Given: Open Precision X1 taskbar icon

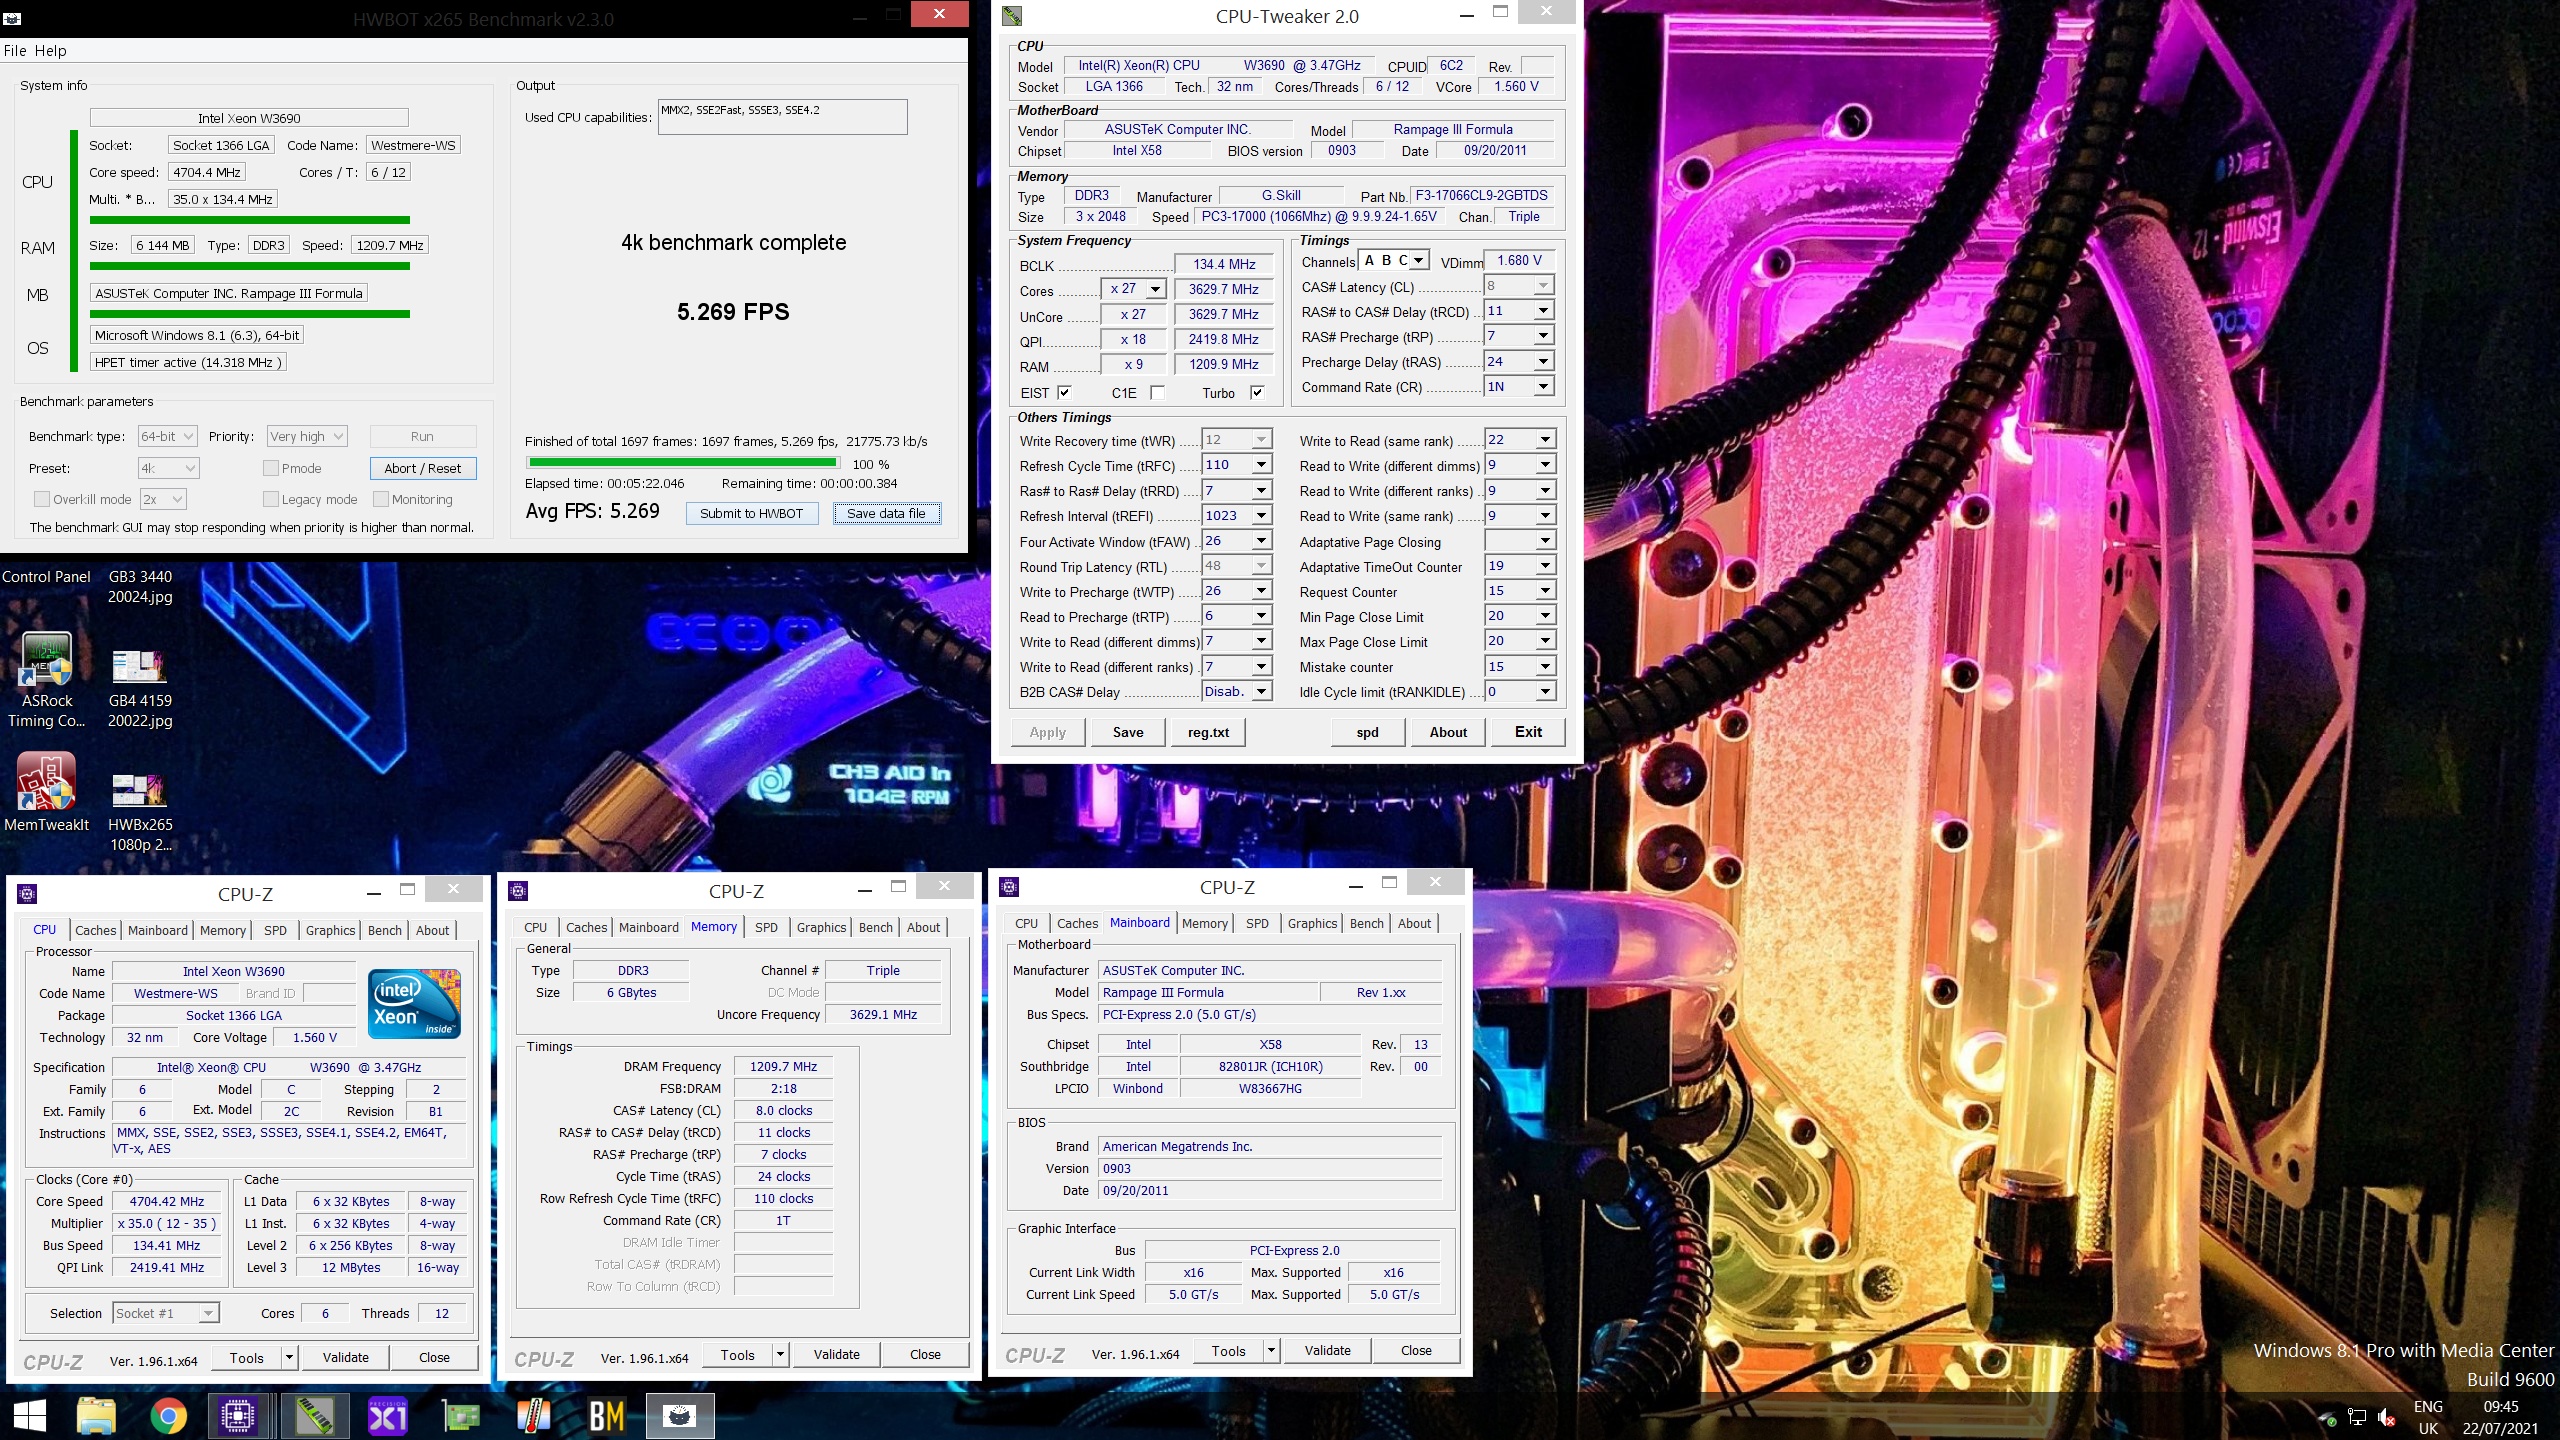Looking at the screenshot, I should click(x=388, y=1416).
